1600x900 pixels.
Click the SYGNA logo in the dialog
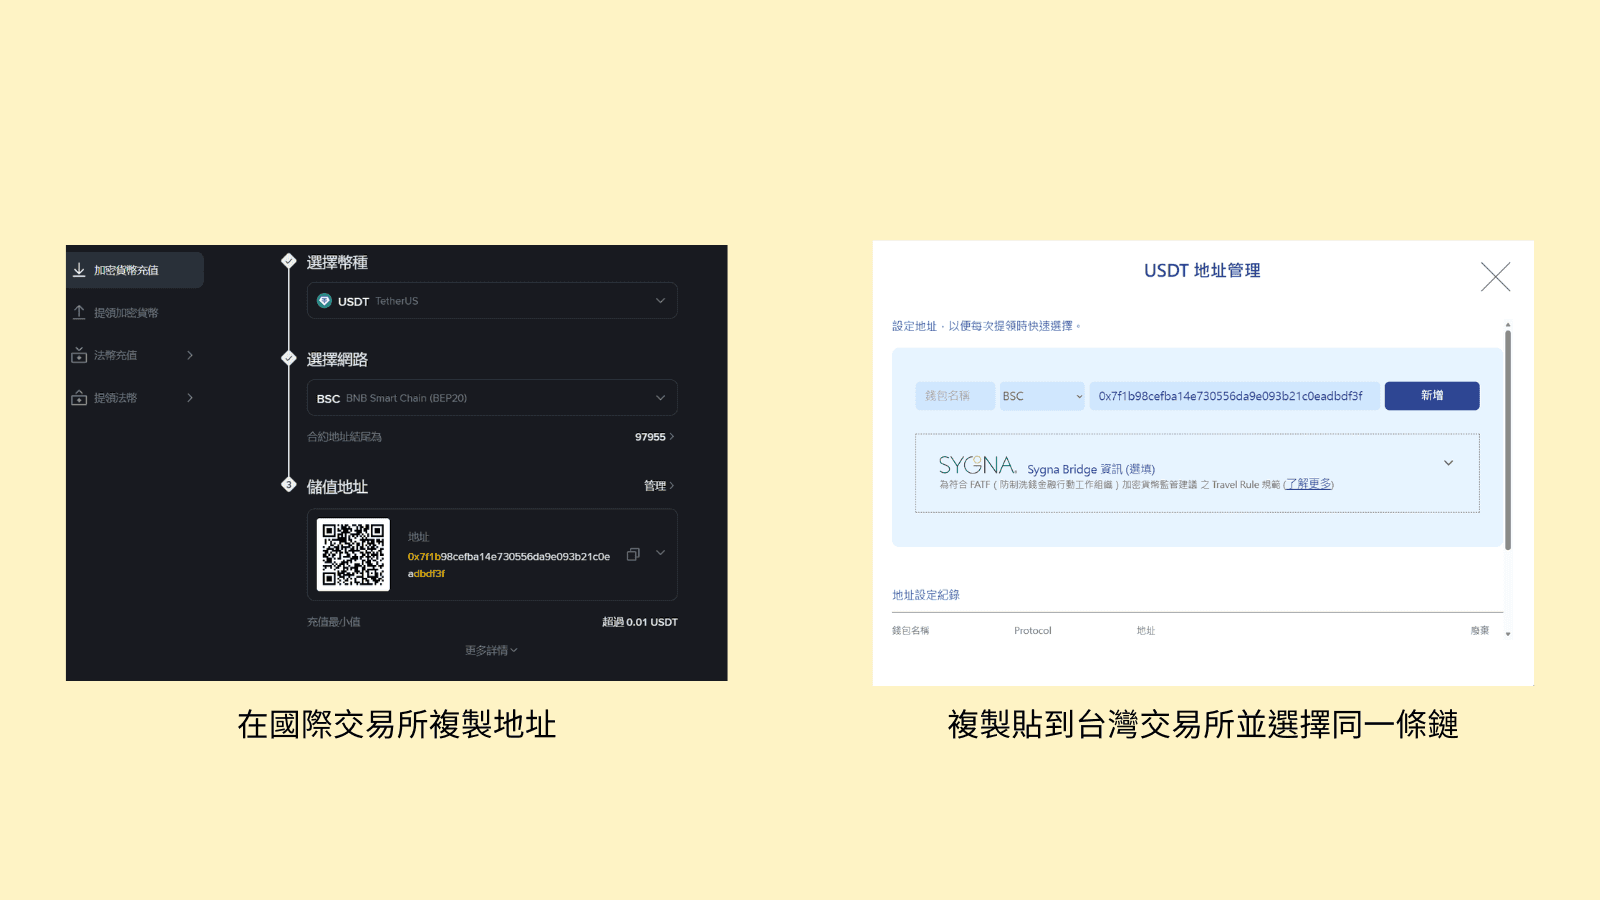[975, 464]
